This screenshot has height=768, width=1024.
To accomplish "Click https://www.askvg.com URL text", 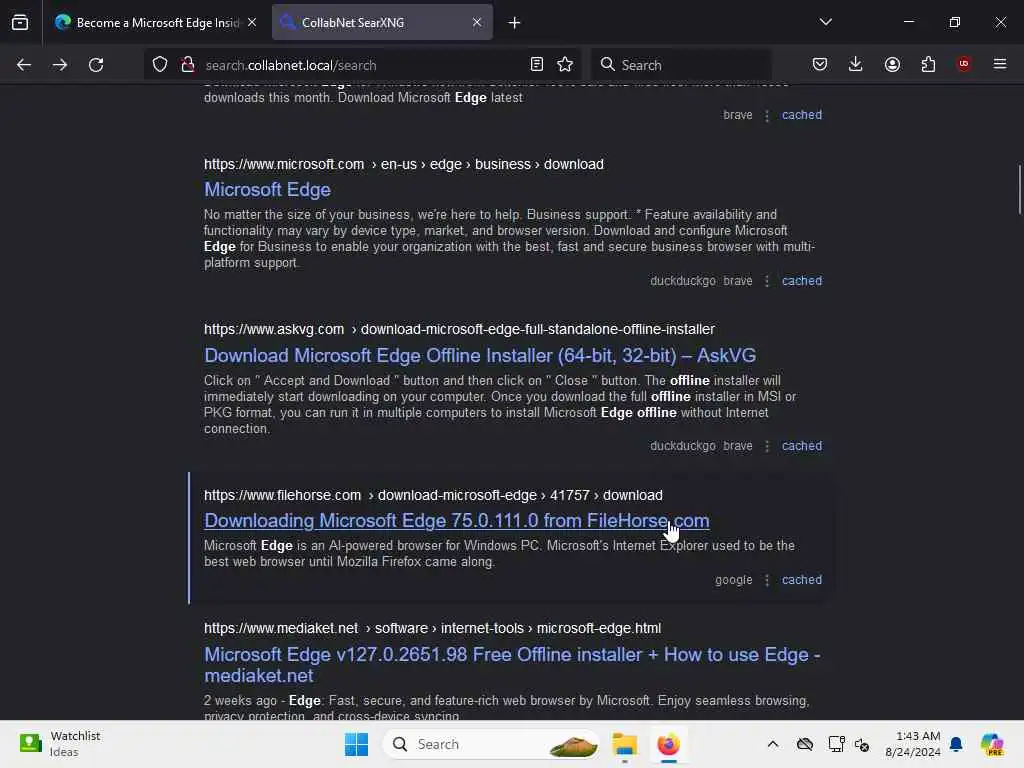I will tap(274, 329).
